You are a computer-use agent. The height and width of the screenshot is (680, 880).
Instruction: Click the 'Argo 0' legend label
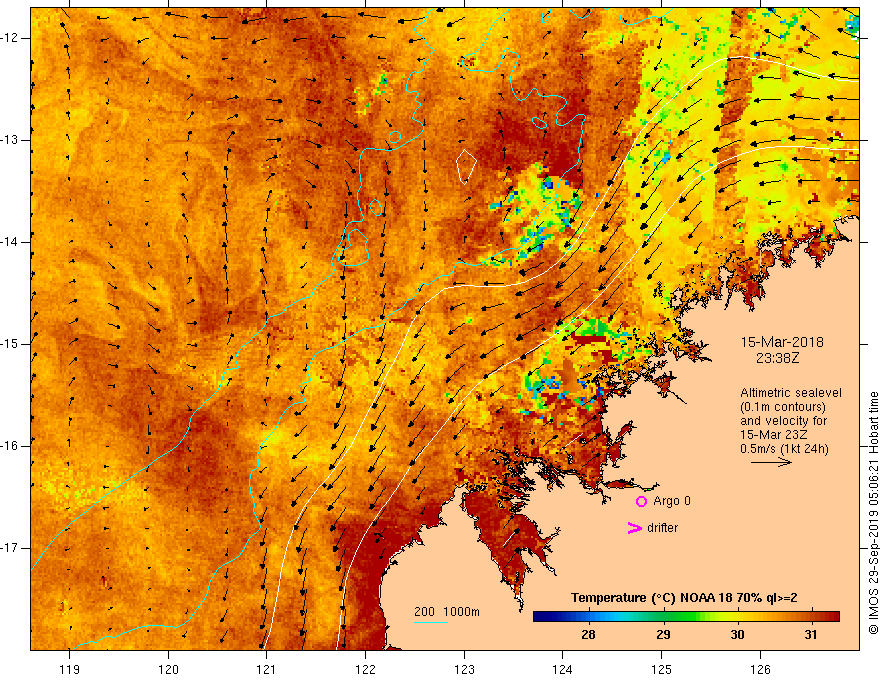pyautogui.click(x=672, y=501)
